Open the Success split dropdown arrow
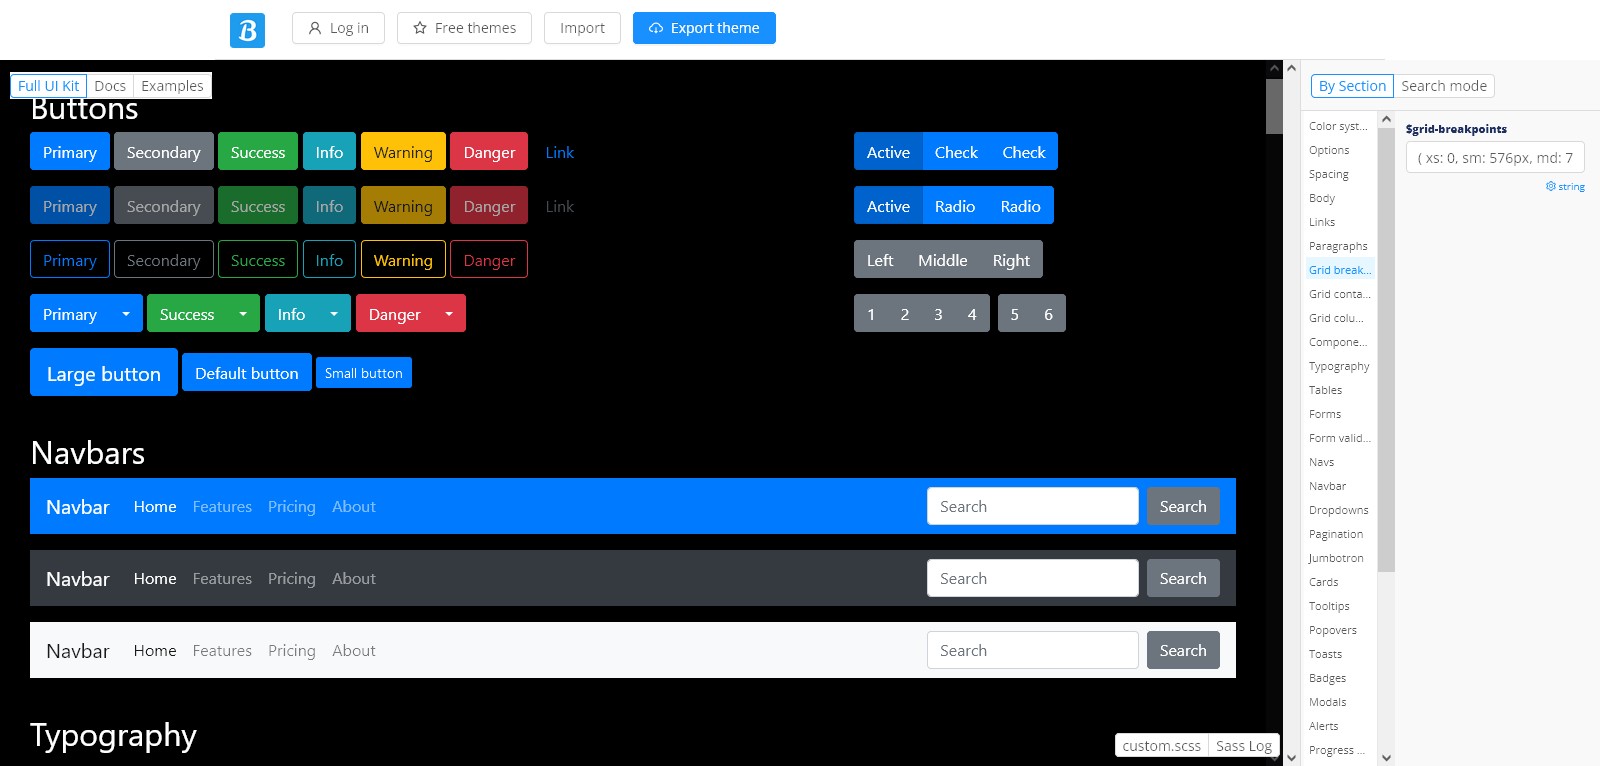The image size is (1600, 766). click(243, 314)
